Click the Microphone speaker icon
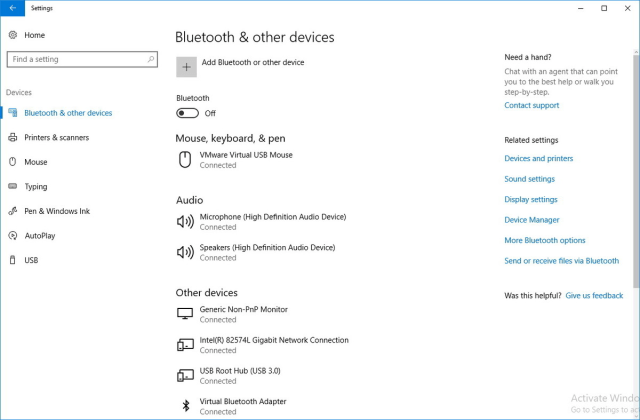The height and width of the screenshot is (420, 640). click(x=185, y=222)
